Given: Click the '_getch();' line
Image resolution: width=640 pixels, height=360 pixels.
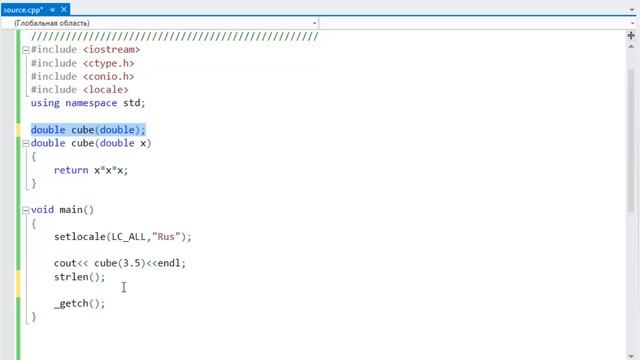Looking at the screenshot, I should [x=80, y=303].
